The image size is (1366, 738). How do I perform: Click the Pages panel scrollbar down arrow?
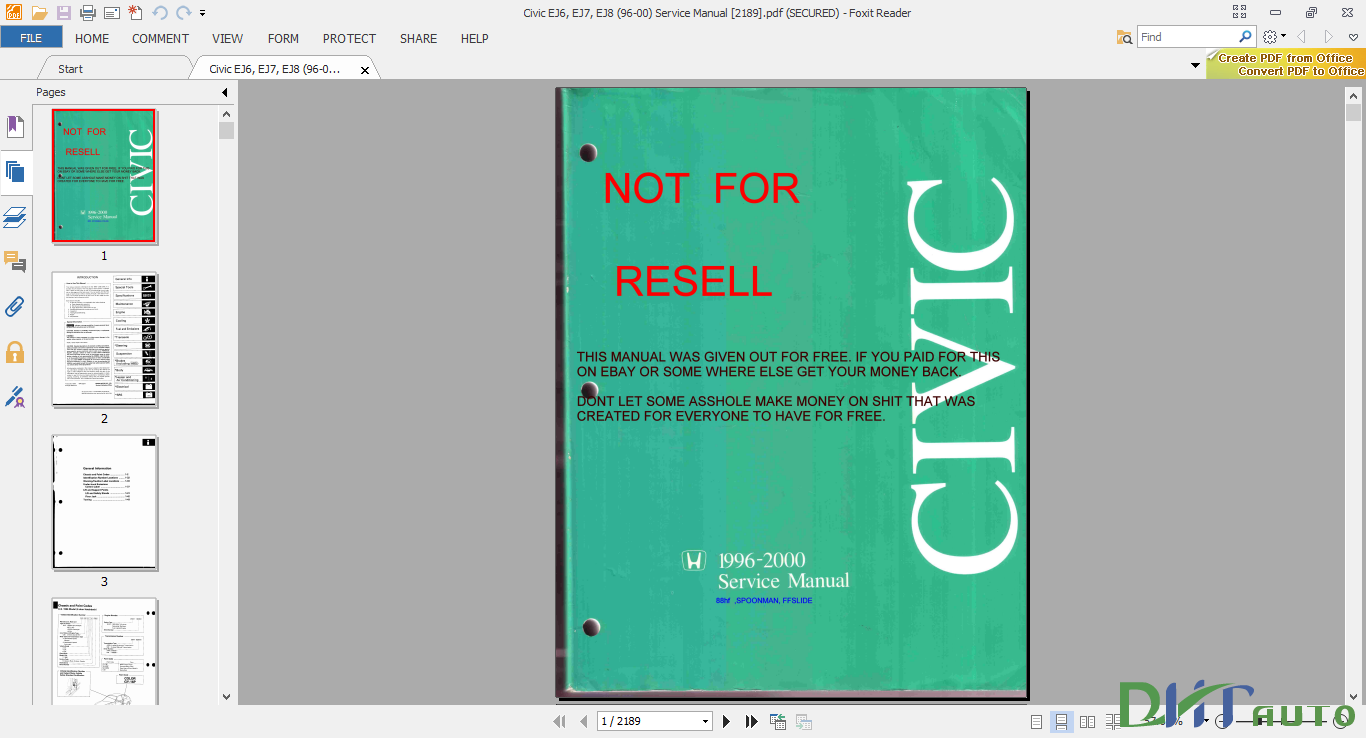coord(226,697)
